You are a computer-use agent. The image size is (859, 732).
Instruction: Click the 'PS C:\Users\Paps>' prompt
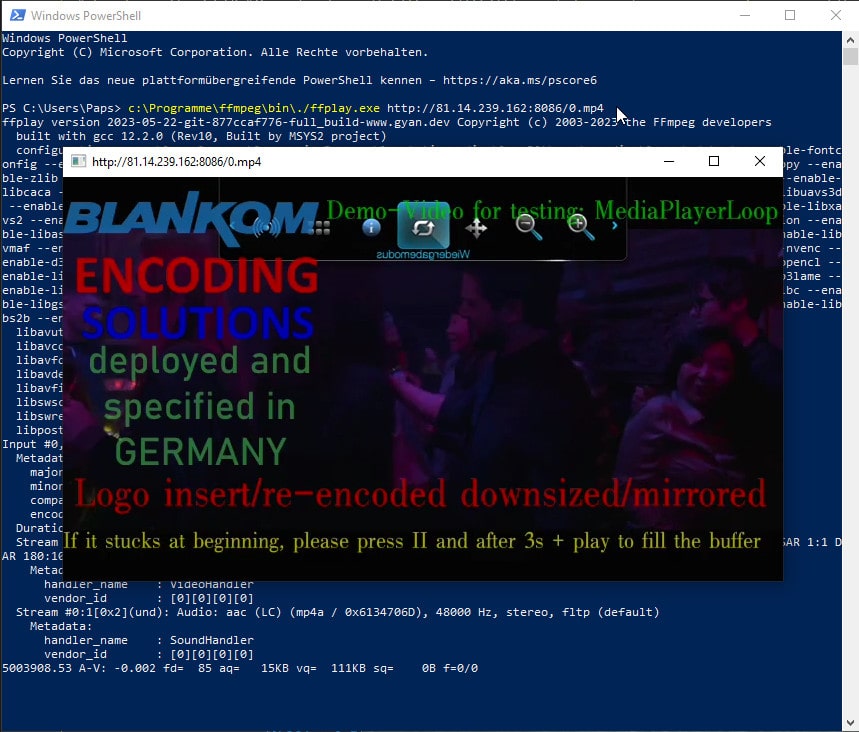point(61,108)
